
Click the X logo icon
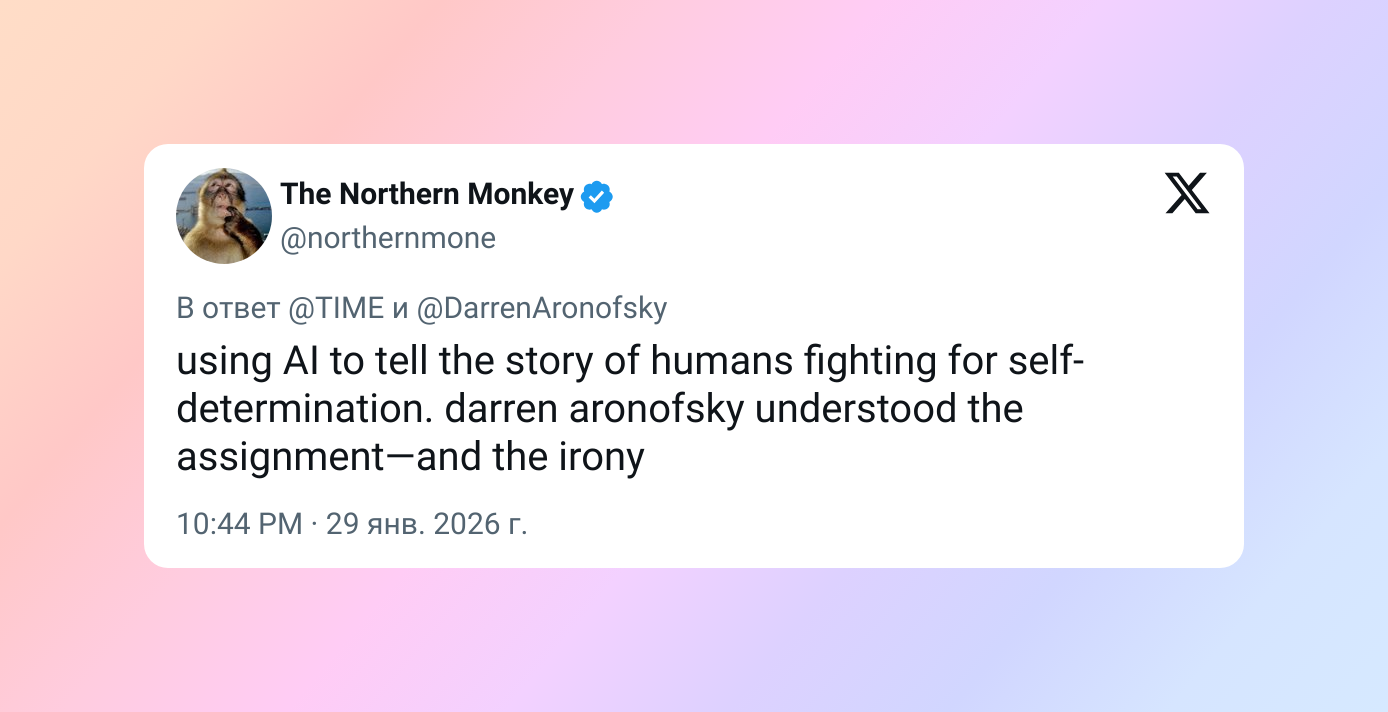(1187, 193)
